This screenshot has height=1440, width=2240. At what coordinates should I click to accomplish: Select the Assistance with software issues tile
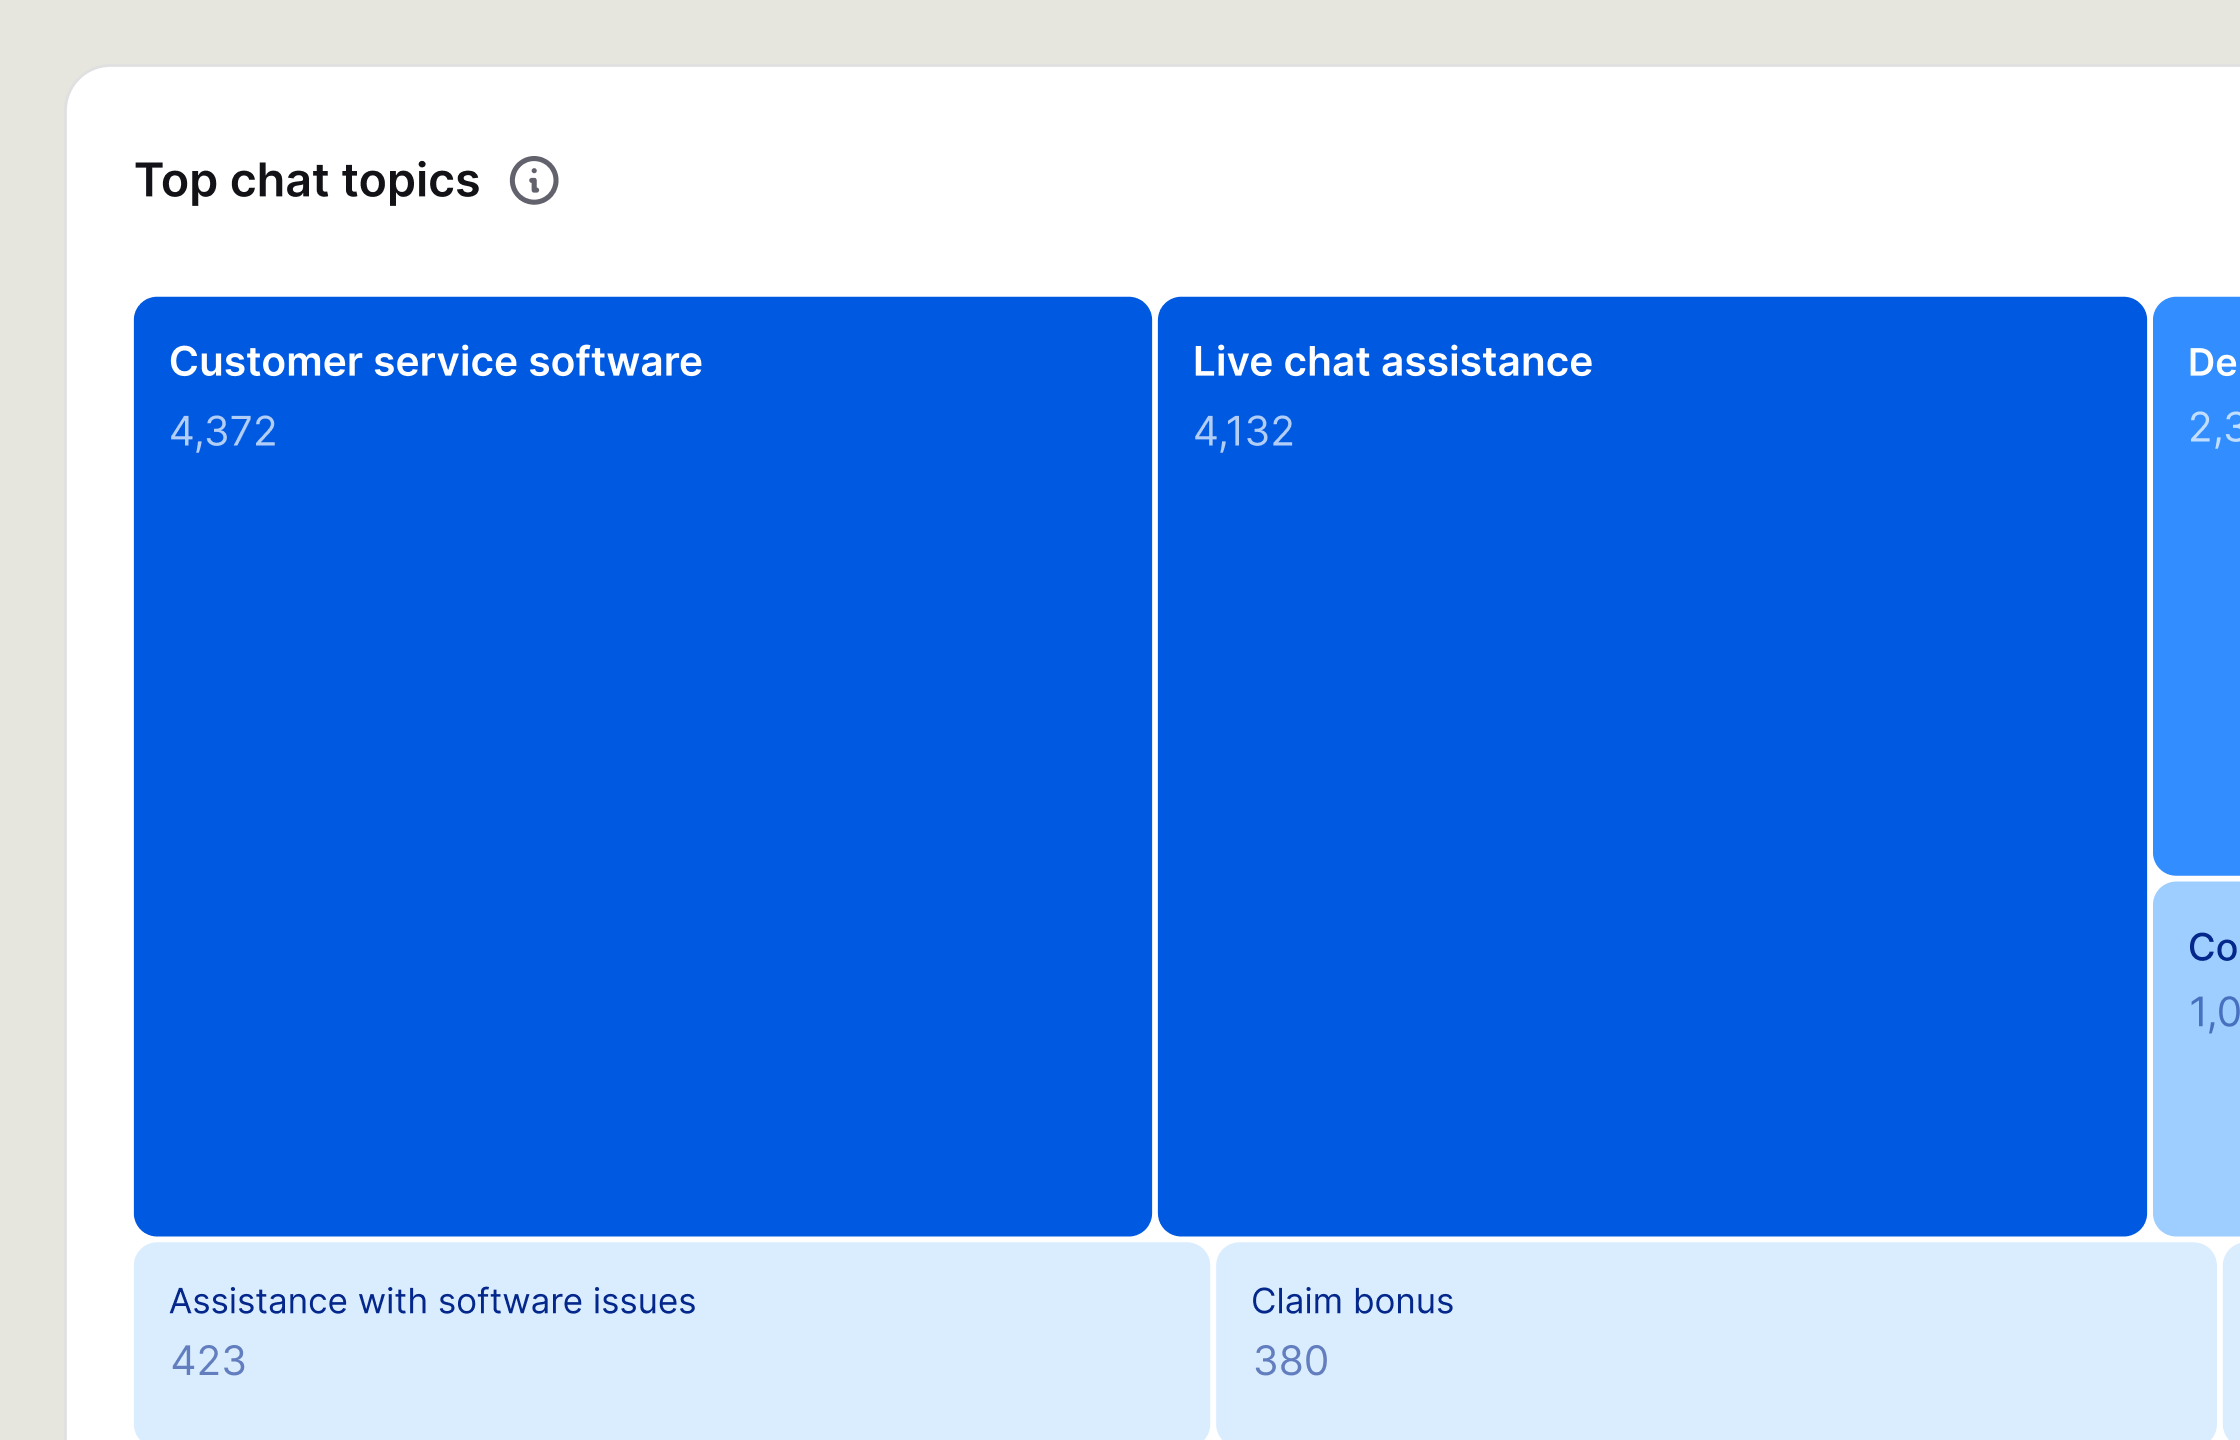672,1341
